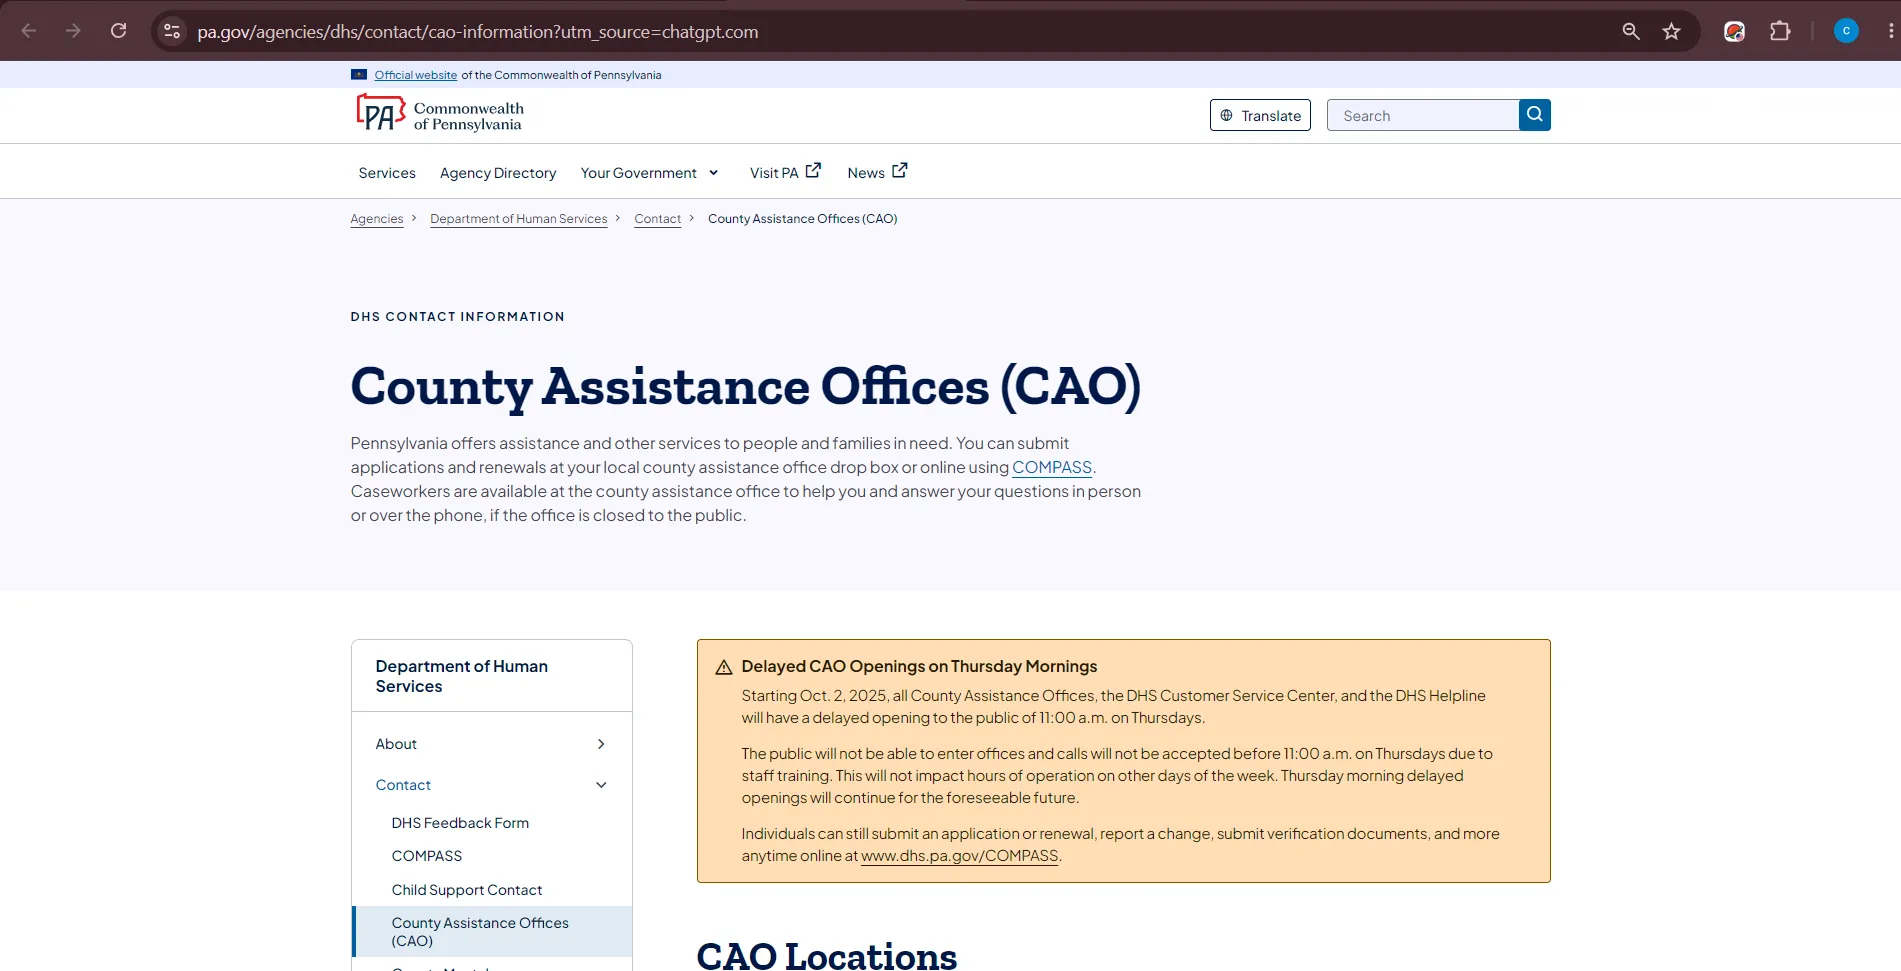Click the zoom magnifier icon in address bar
1901x971 pixels.
click(1631, 31)
